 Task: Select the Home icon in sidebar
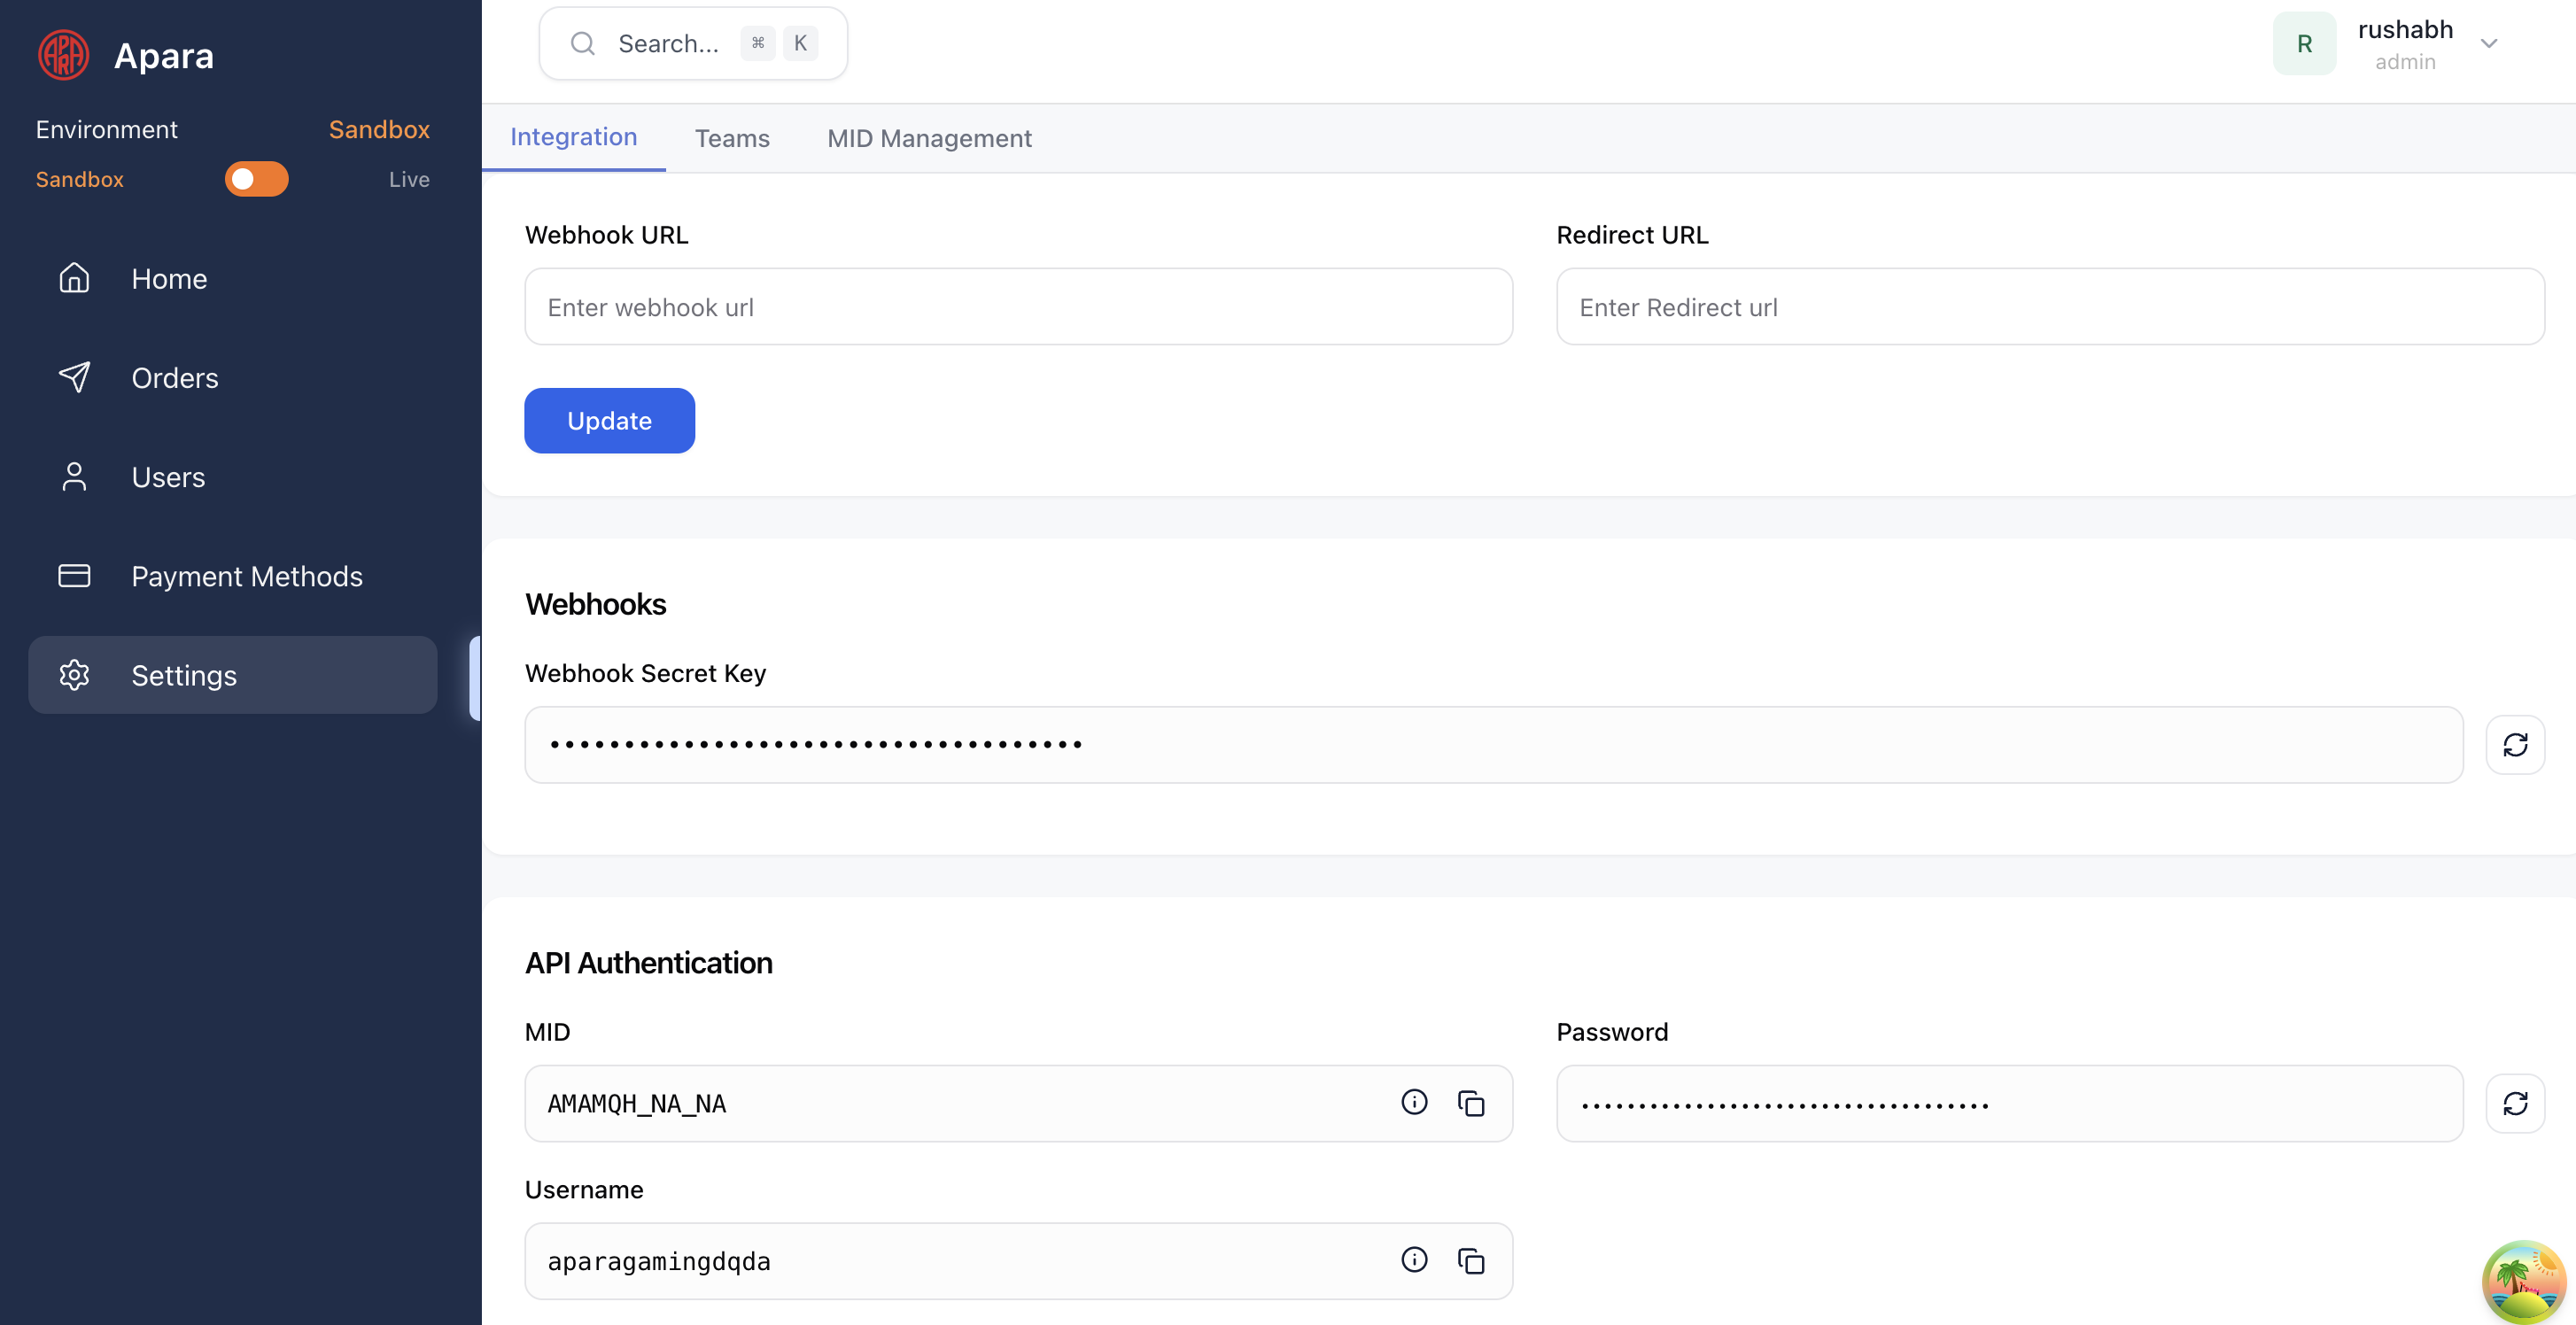click(x=74, y=278)
